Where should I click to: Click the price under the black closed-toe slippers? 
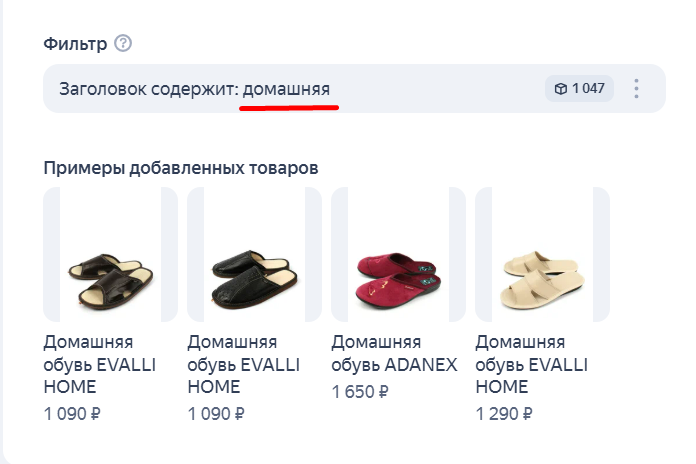click(216, 412)
